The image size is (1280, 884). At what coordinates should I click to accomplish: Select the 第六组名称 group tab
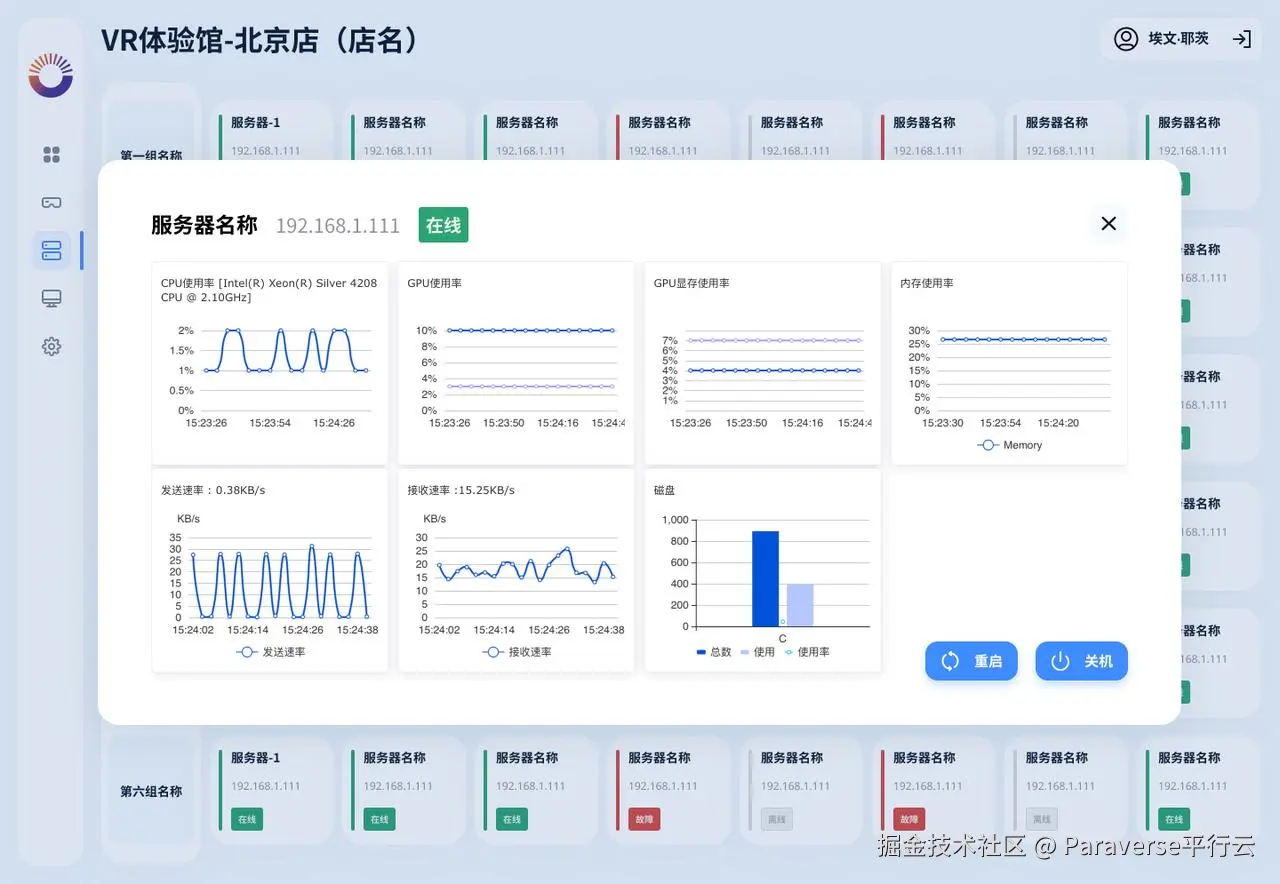coord(151,790)
